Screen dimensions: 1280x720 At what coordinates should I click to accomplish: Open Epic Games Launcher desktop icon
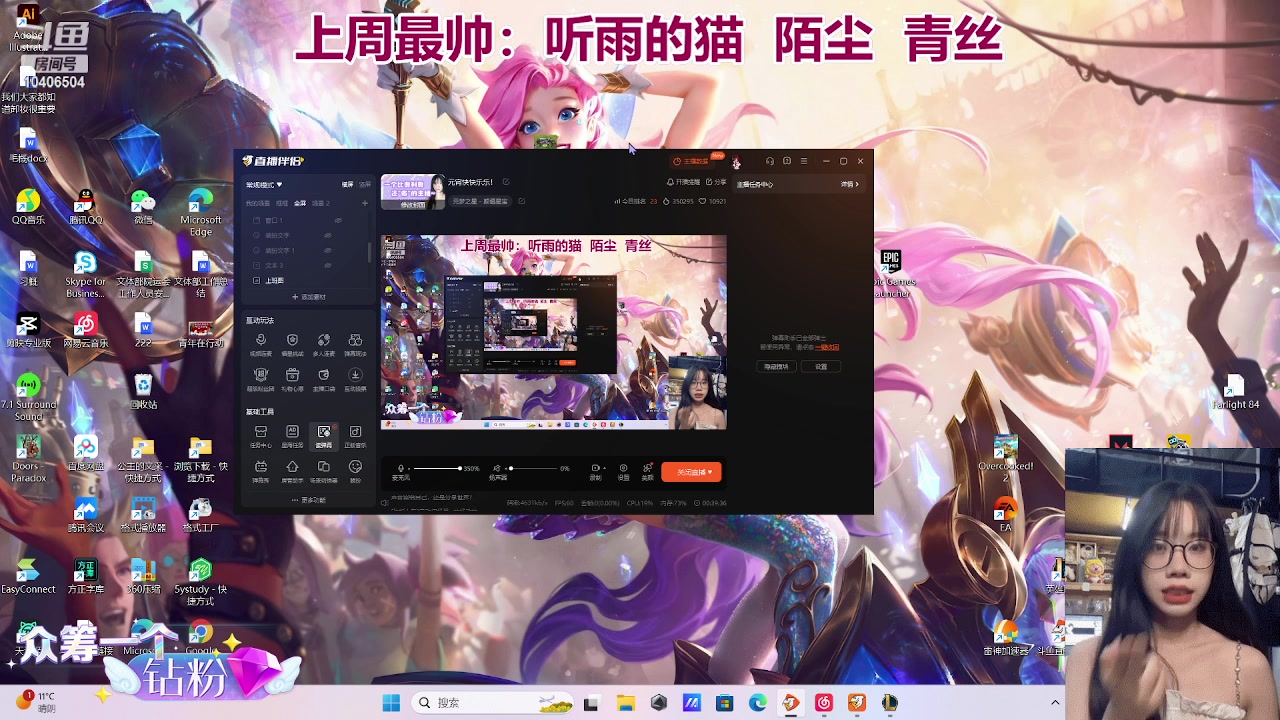pyautogui.click(x=890, y=274)
